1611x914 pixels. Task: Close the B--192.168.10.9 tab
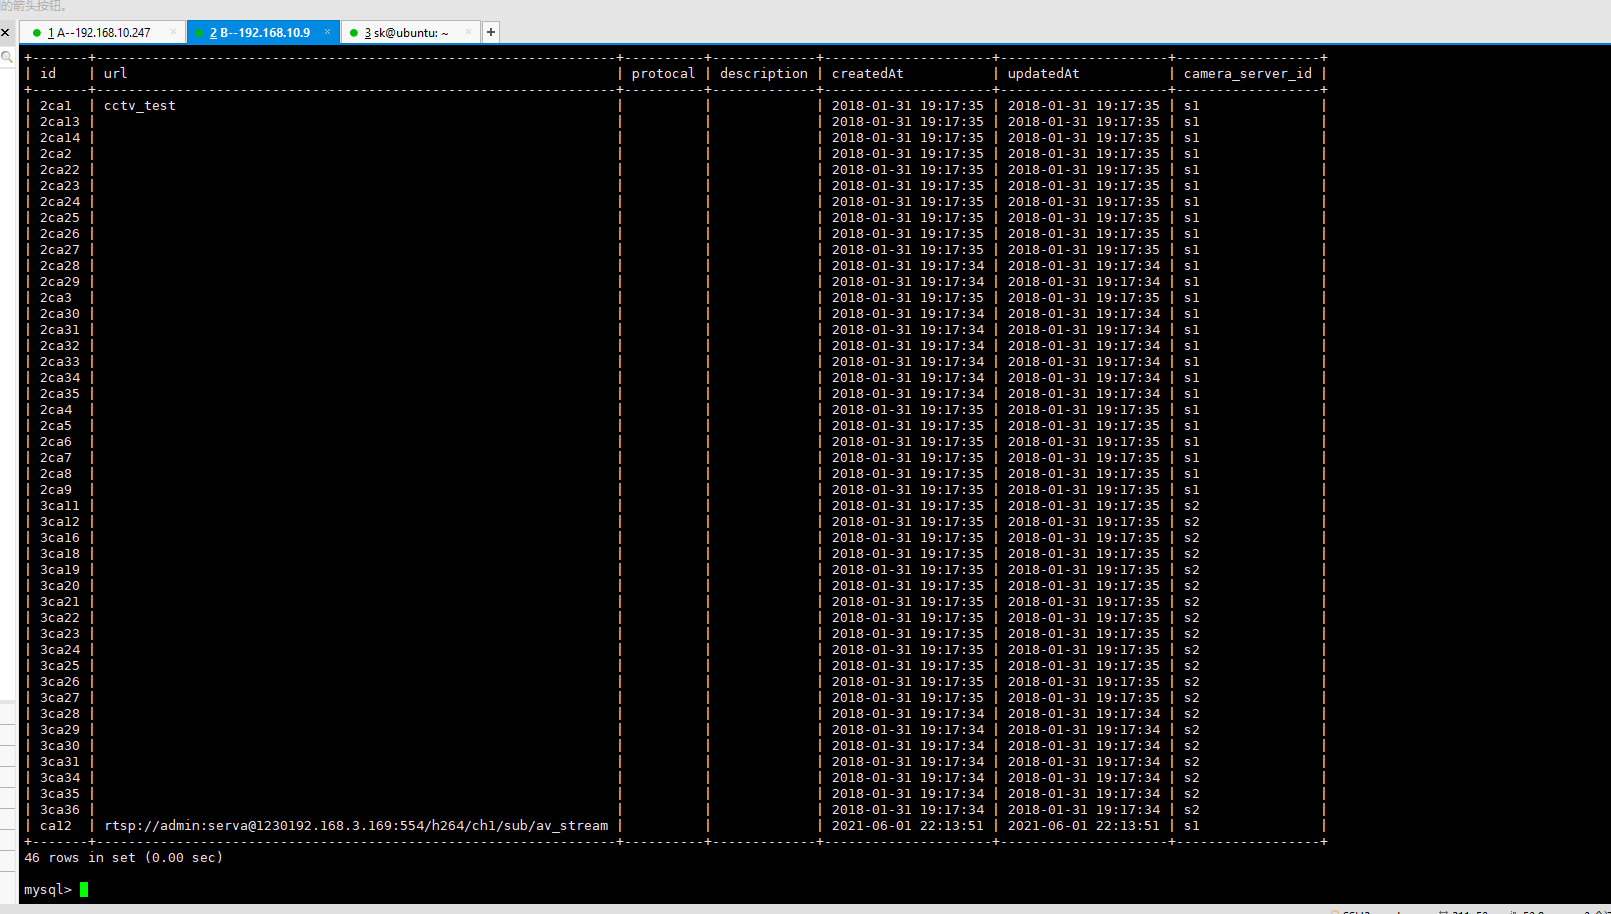click(x=327, y=32)
